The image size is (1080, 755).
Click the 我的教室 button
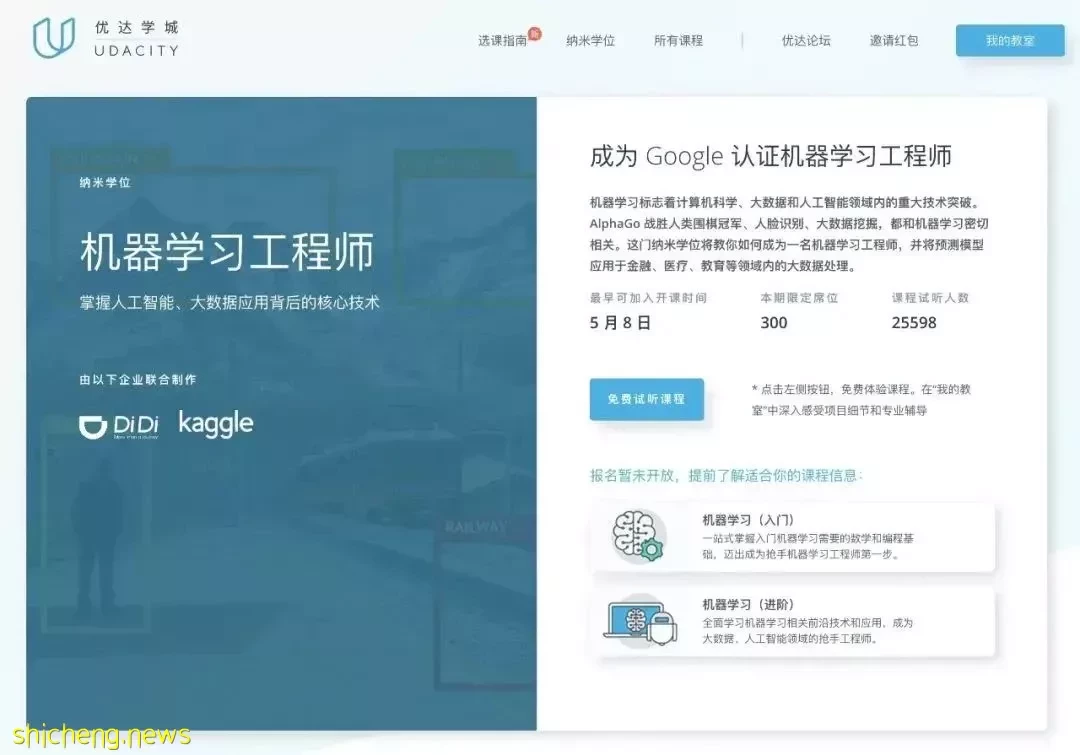[x=1010, y=41]
